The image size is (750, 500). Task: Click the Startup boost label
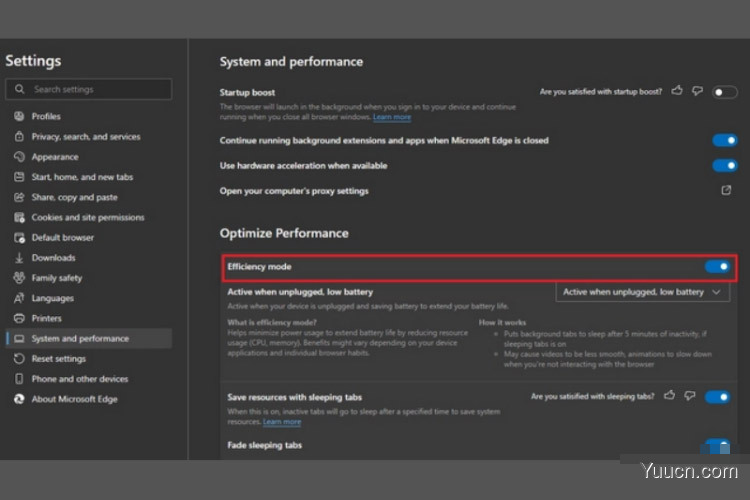(x=247, y=92)
